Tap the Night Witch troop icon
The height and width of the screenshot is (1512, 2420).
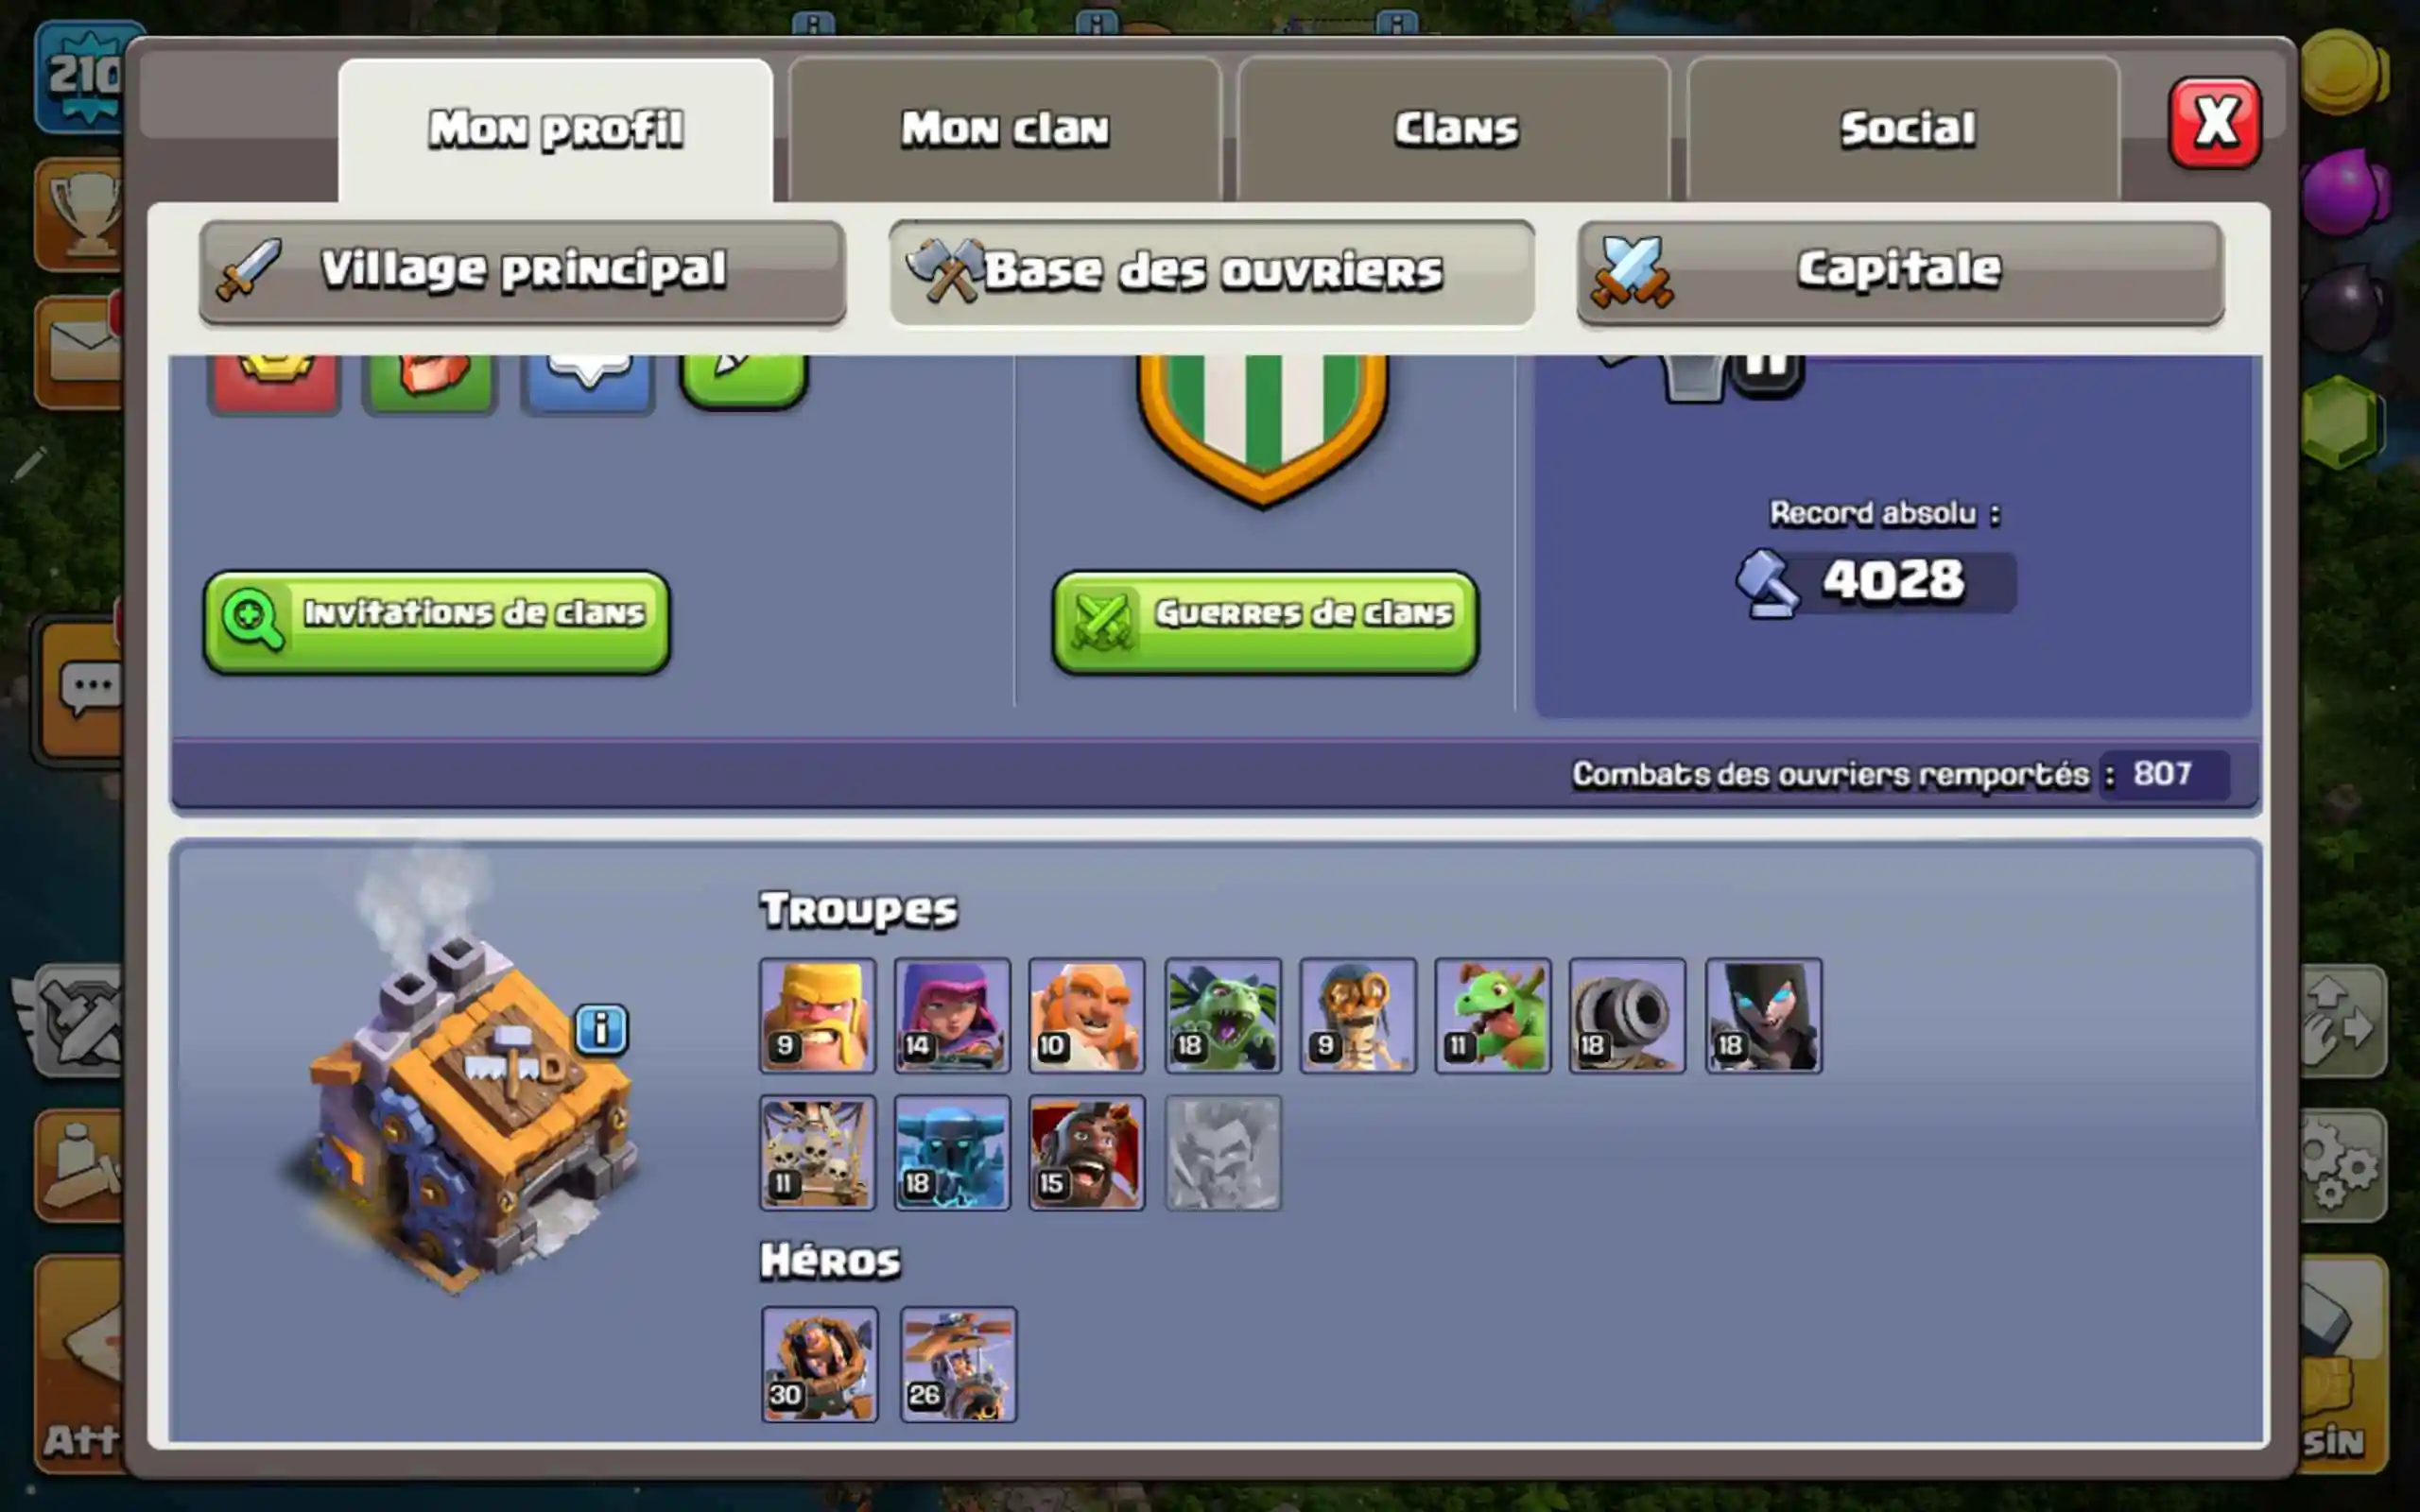(1763, 1015)
